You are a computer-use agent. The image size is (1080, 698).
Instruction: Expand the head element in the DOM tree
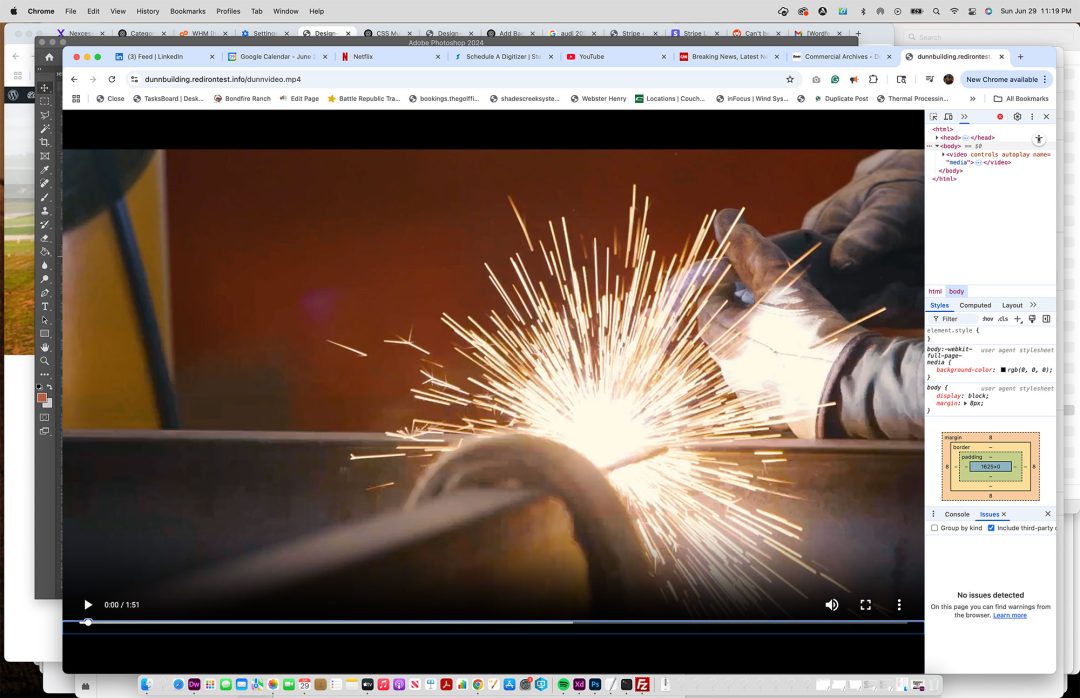pyautogui.click(x=937, y=137)
